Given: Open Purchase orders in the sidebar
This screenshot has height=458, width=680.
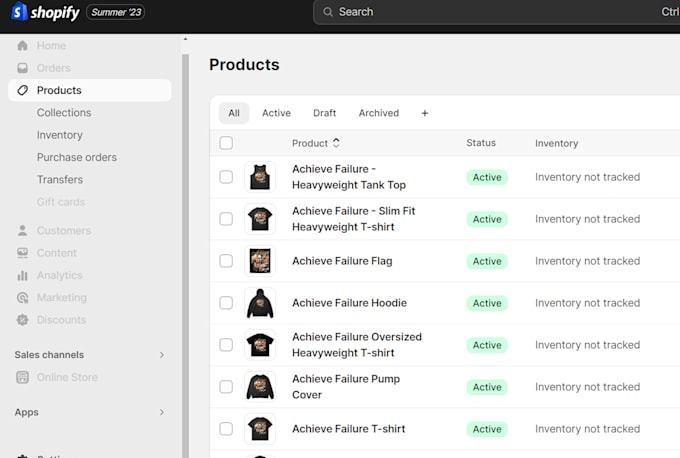Looking at the screenshot, I should tap(77, 157).
